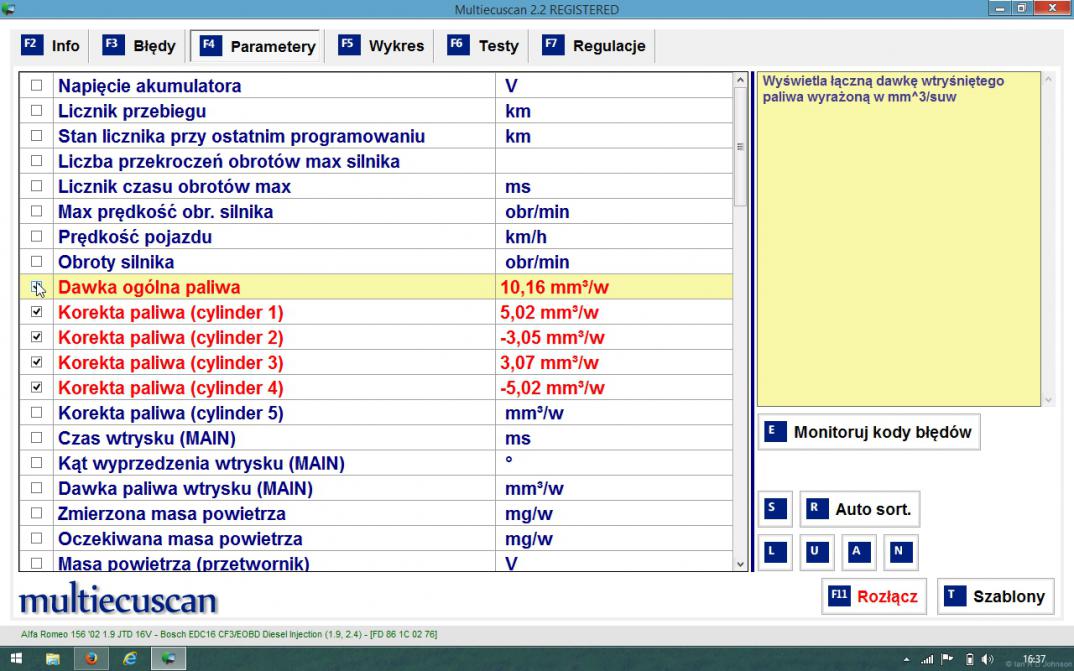Uncheck Korekta paliwa (cylinder 2)
Image resolution: width=1074 pixels, height=671 pixels.
click(36, 337)
